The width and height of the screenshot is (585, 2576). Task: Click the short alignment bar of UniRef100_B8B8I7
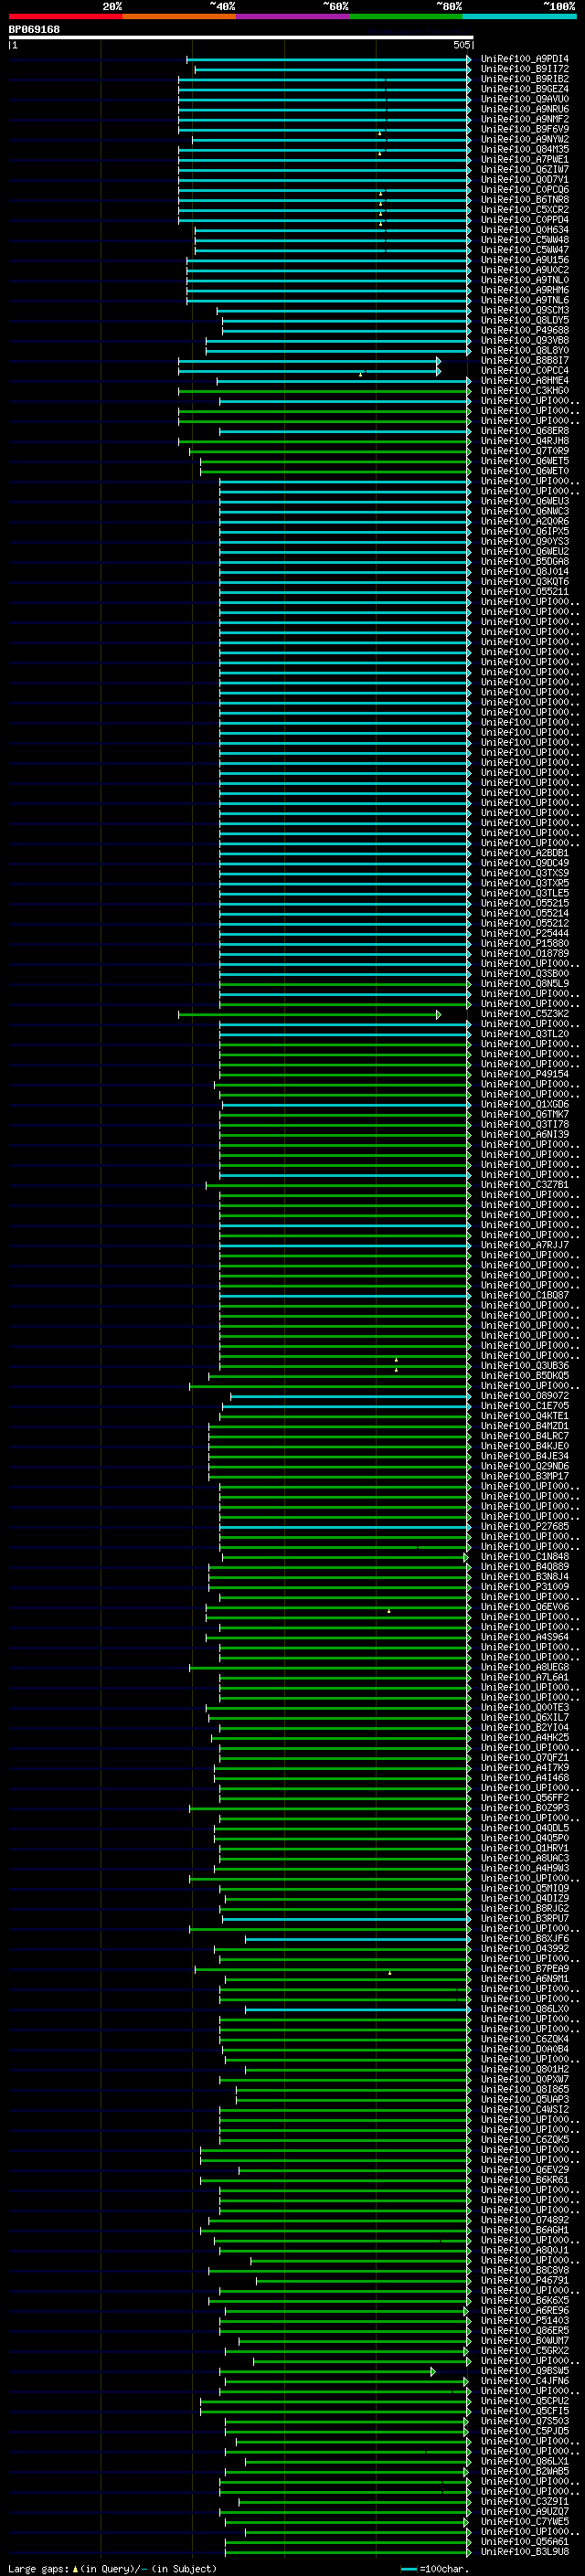(309, 361)
